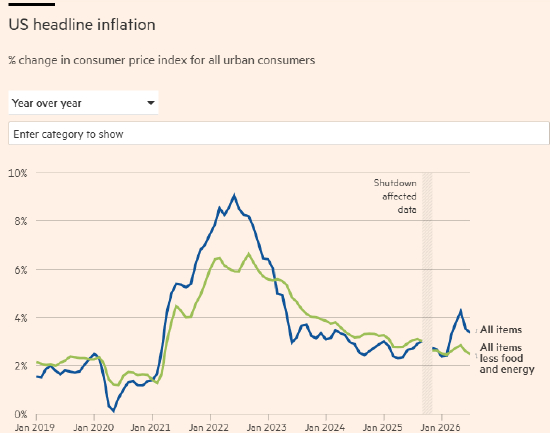Click the US headline inflation title
The height and width of the screenshot is (433, 550).
tap(82, 25)
